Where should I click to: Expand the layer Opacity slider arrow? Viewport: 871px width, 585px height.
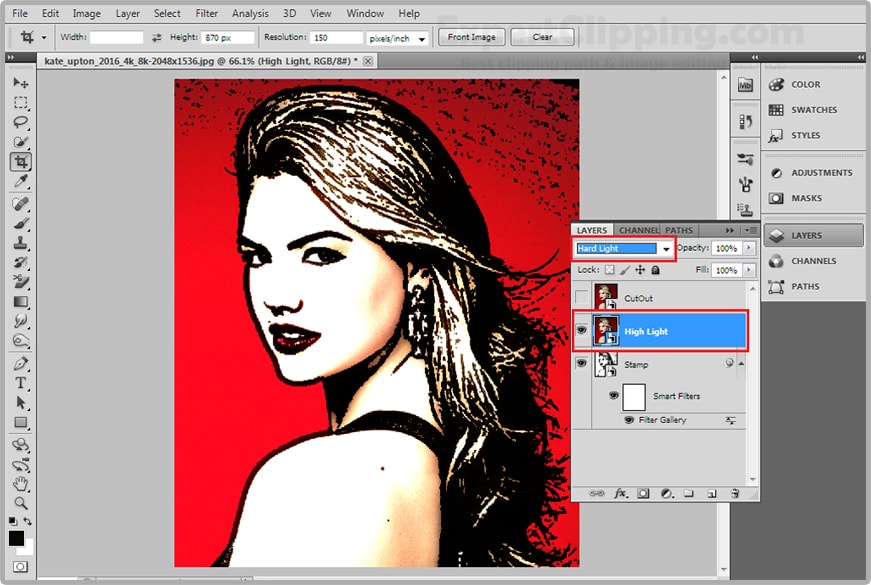pyautogui.click(x=748, y=248)
